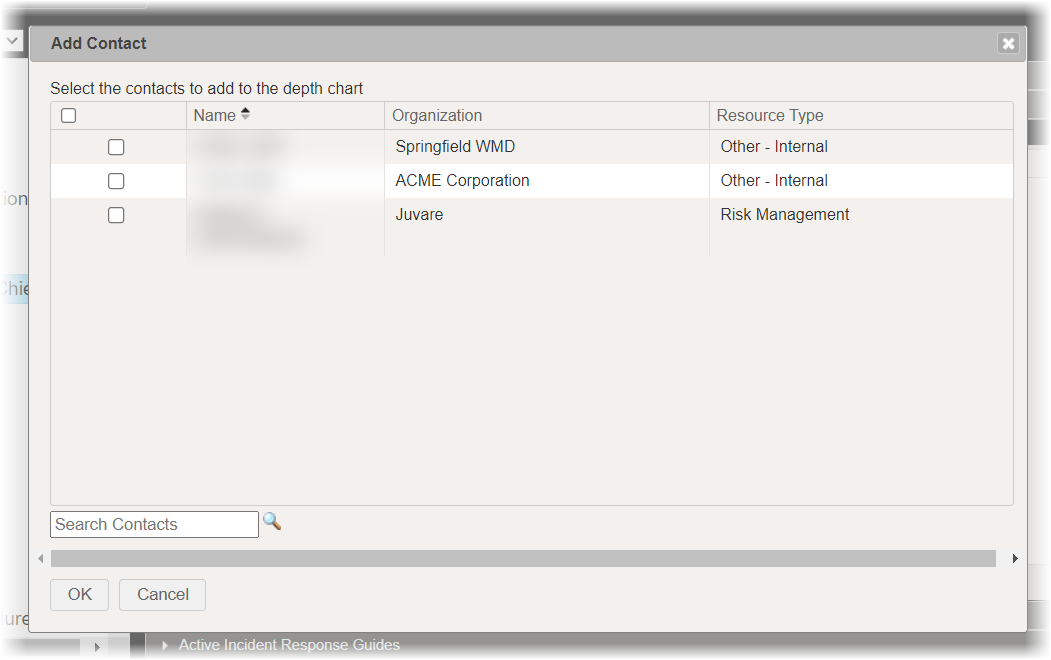This screenshot has width=1051, height=660.
Task: Check the ACME Corporation contact's checkbox
Action: [x=116, y=180]
